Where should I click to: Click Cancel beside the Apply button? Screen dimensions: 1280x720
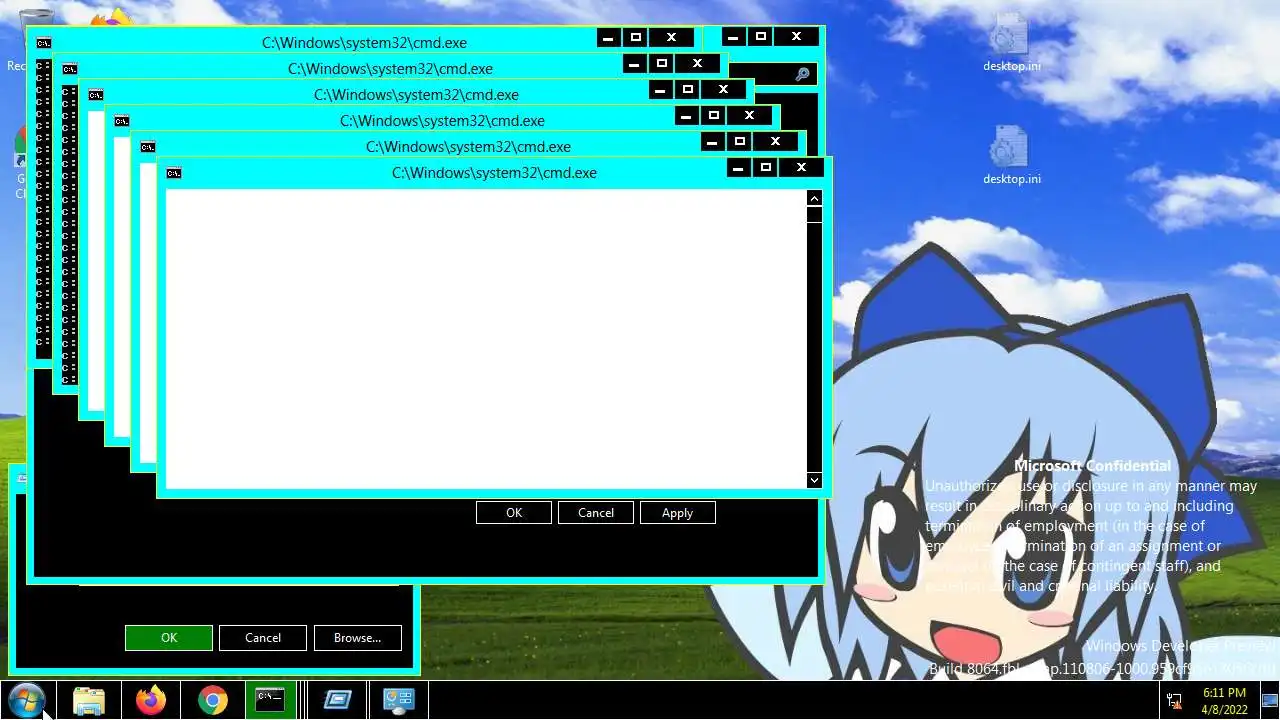596,513
